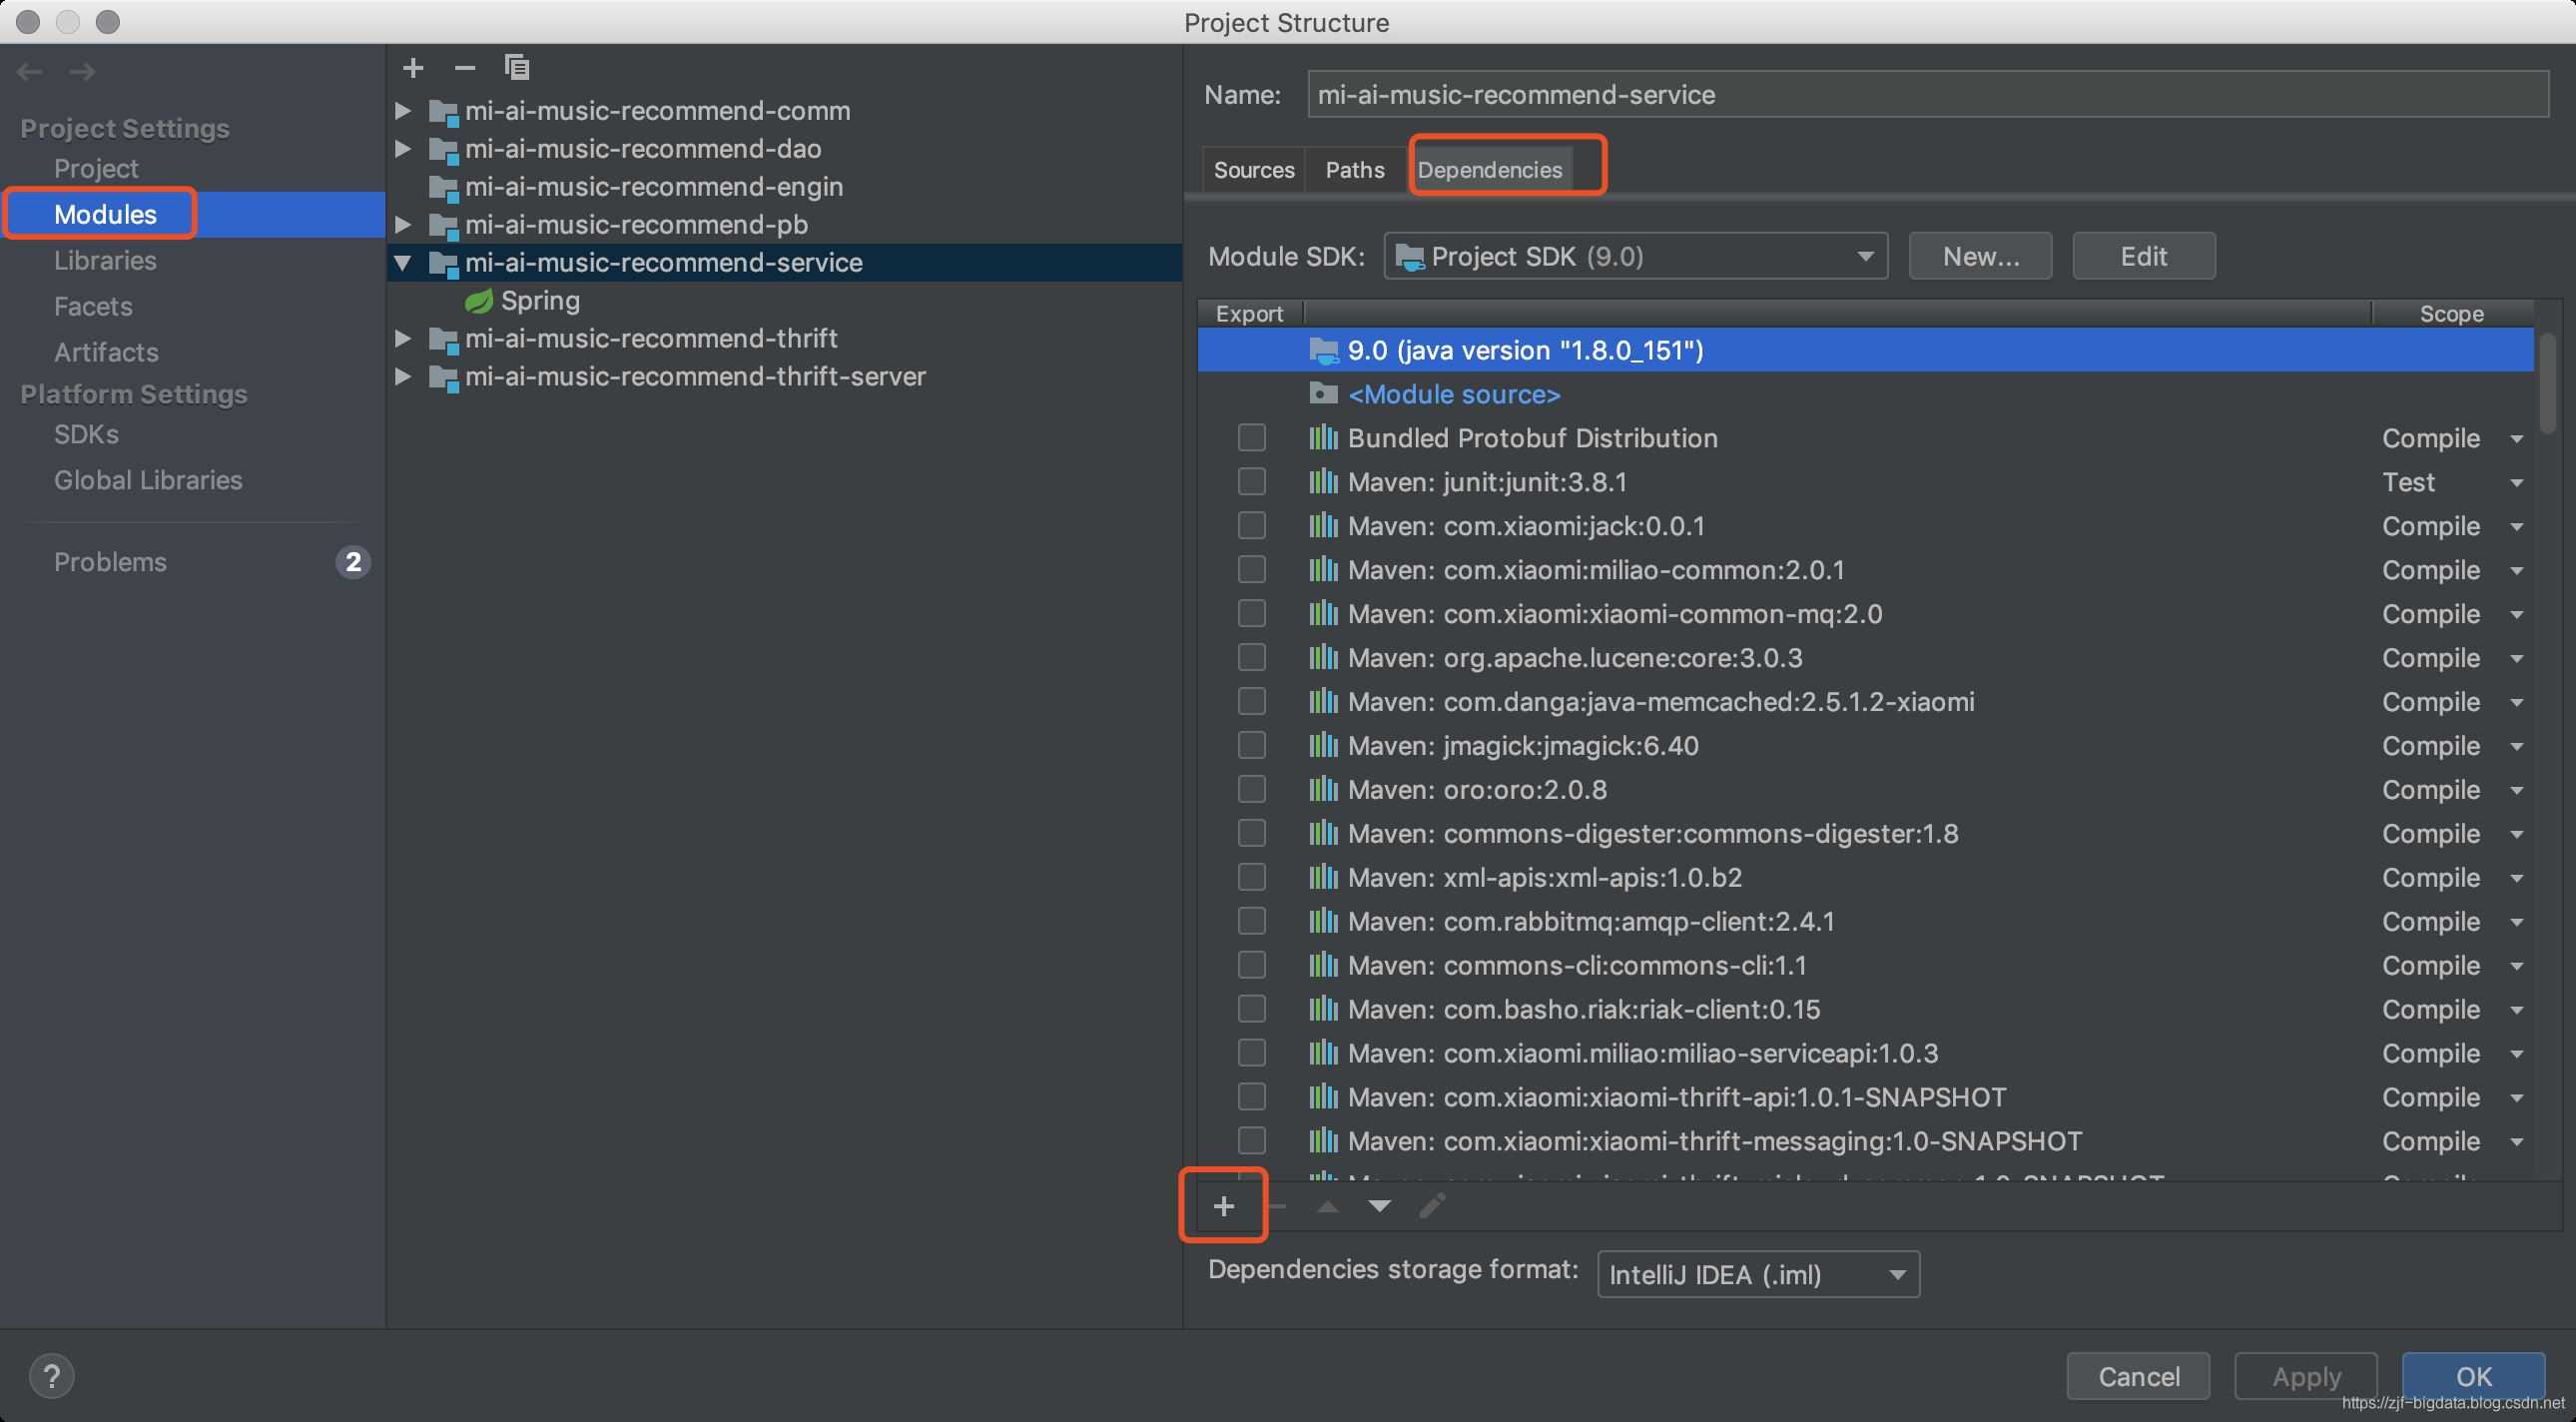Screen dimensions: 2576x1422
Task: Select mi-ai-music-recommend-service module
Action: (x=662, y=261)
